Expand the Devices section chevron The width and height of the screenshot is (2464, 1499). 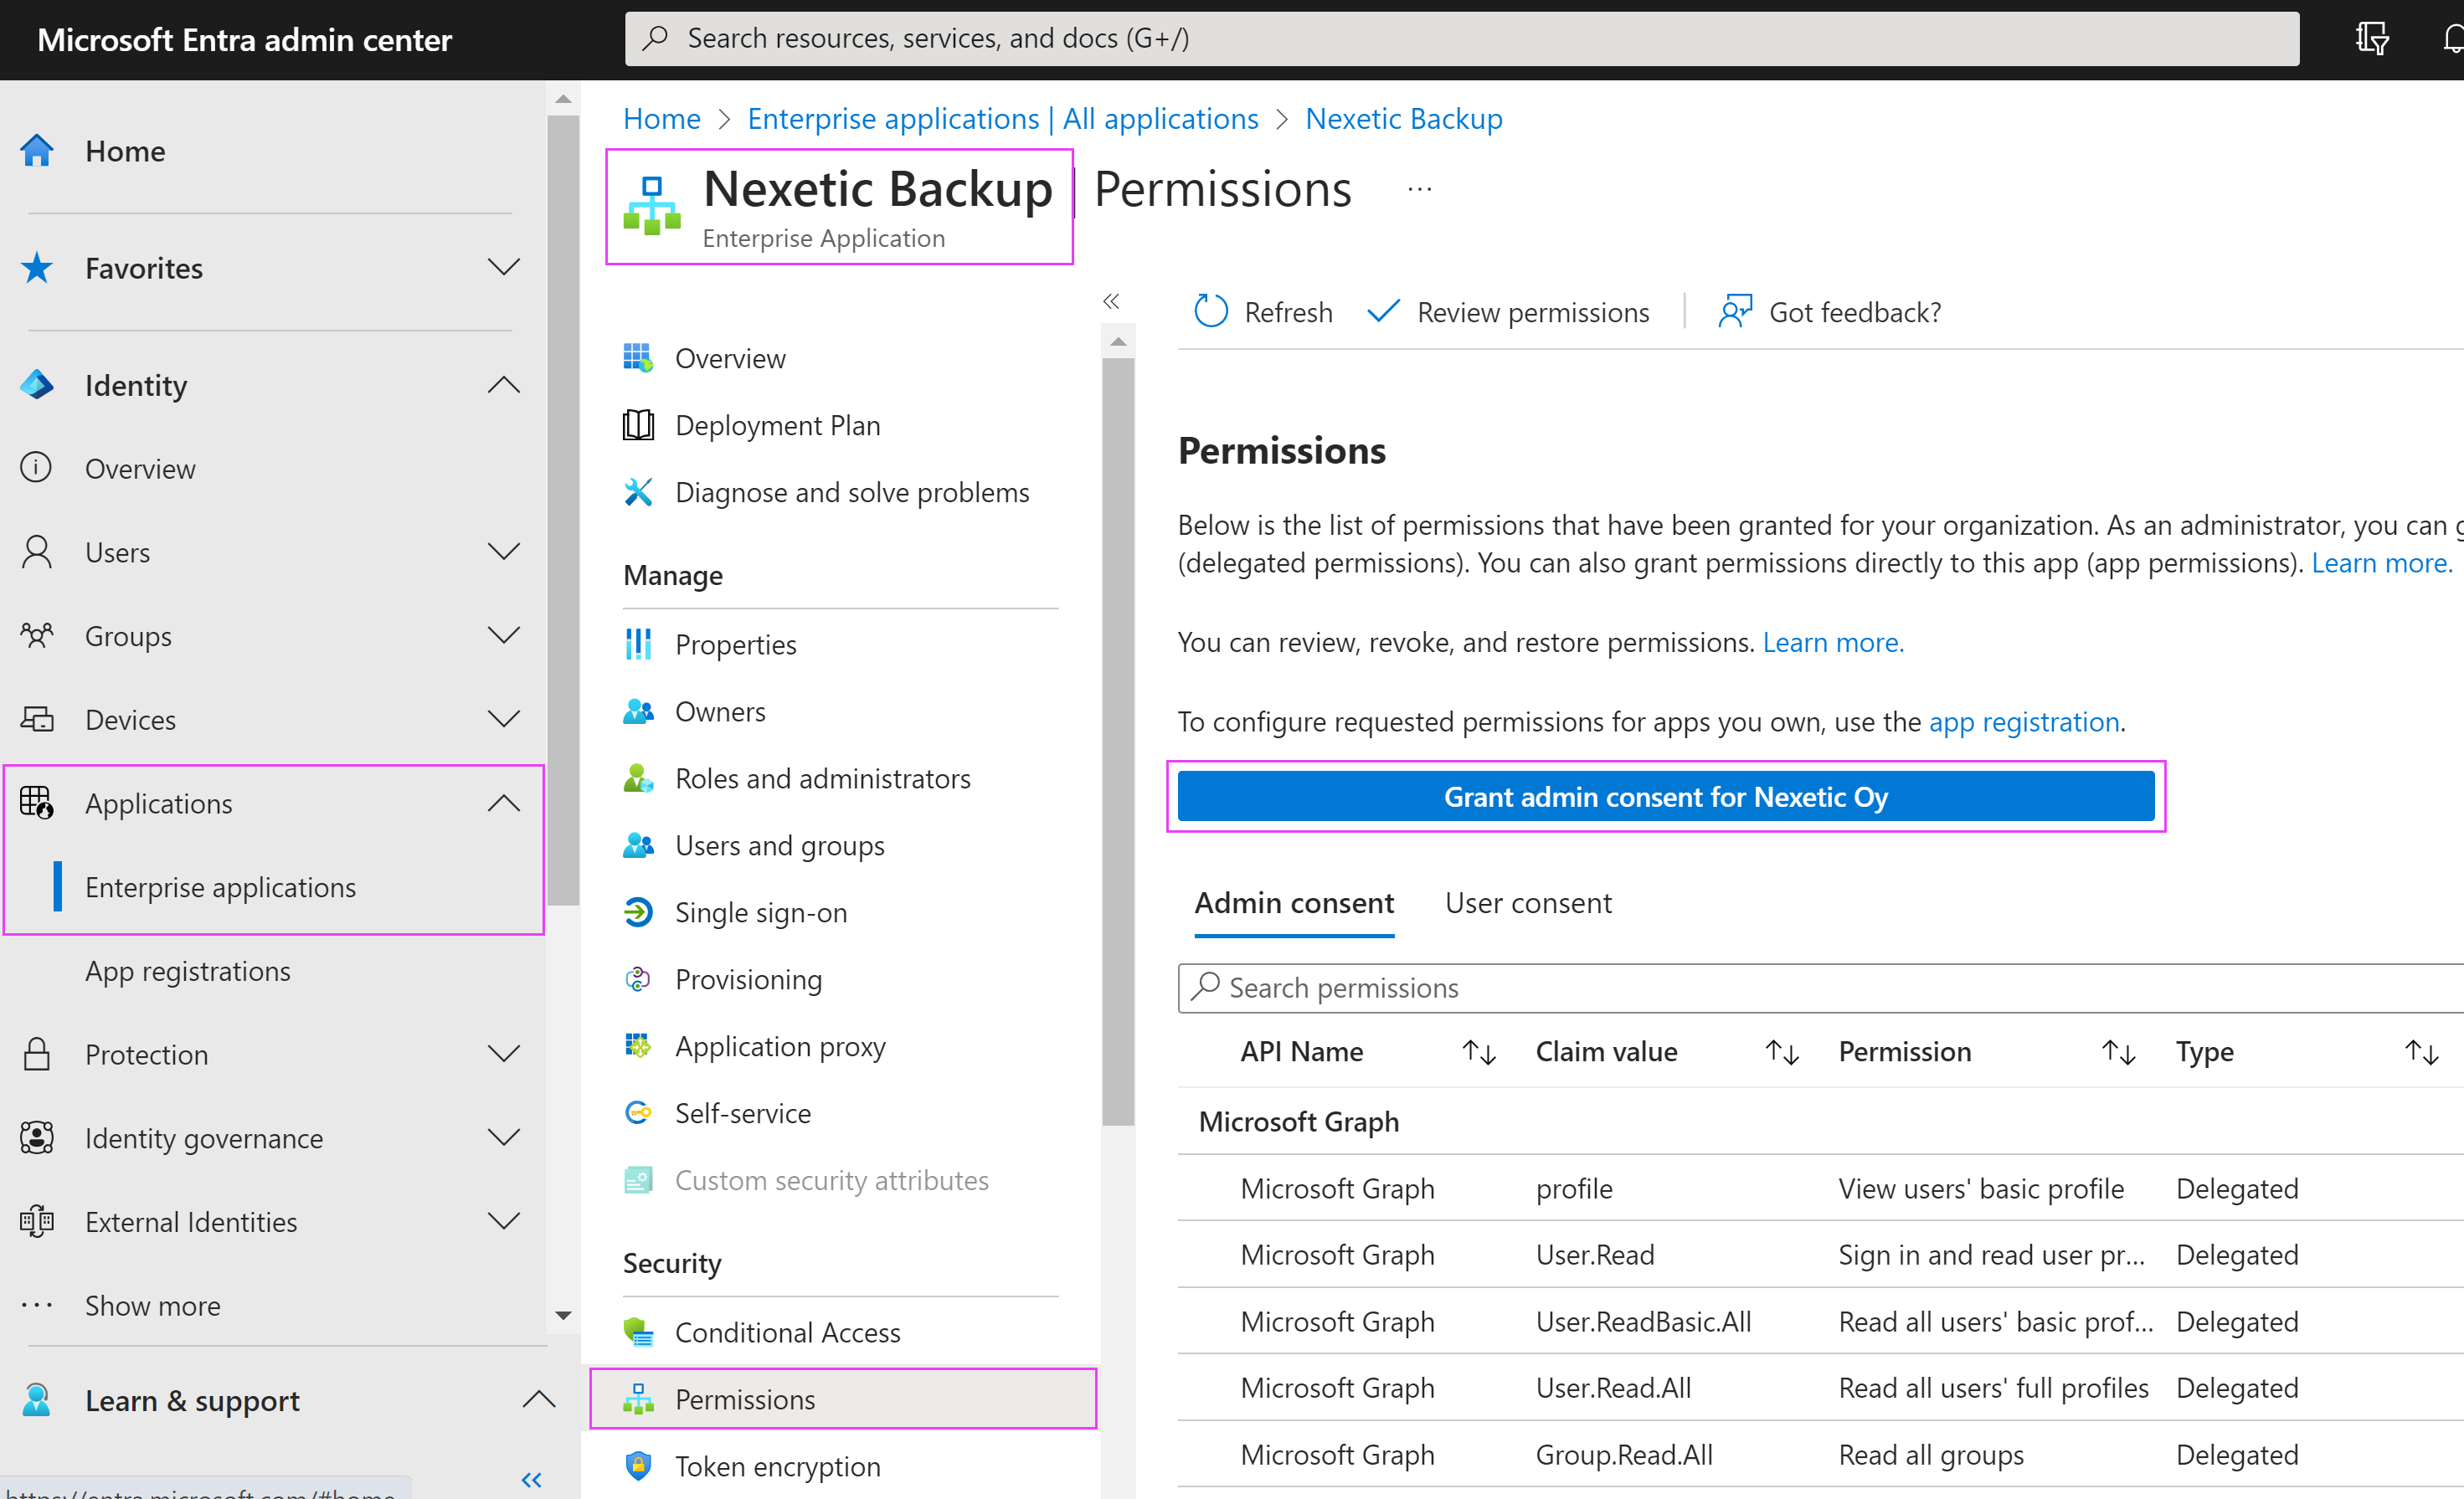coord(504,719)
